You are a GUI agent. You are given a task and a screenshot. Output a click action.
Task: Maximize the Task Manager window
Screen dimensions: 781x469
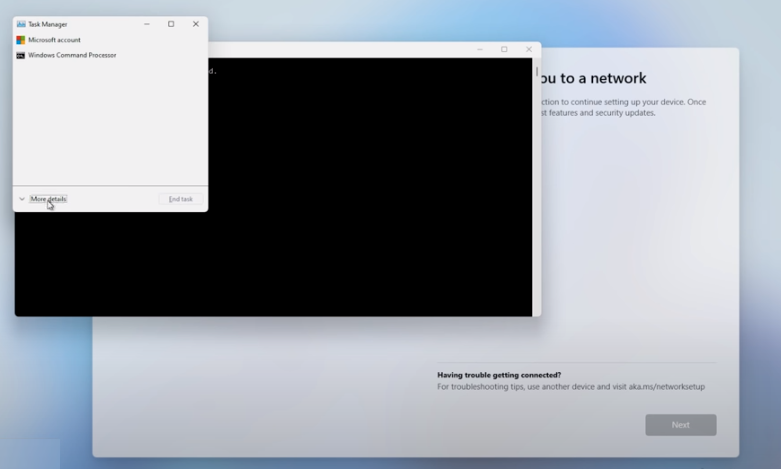click(x=171, y=24)
